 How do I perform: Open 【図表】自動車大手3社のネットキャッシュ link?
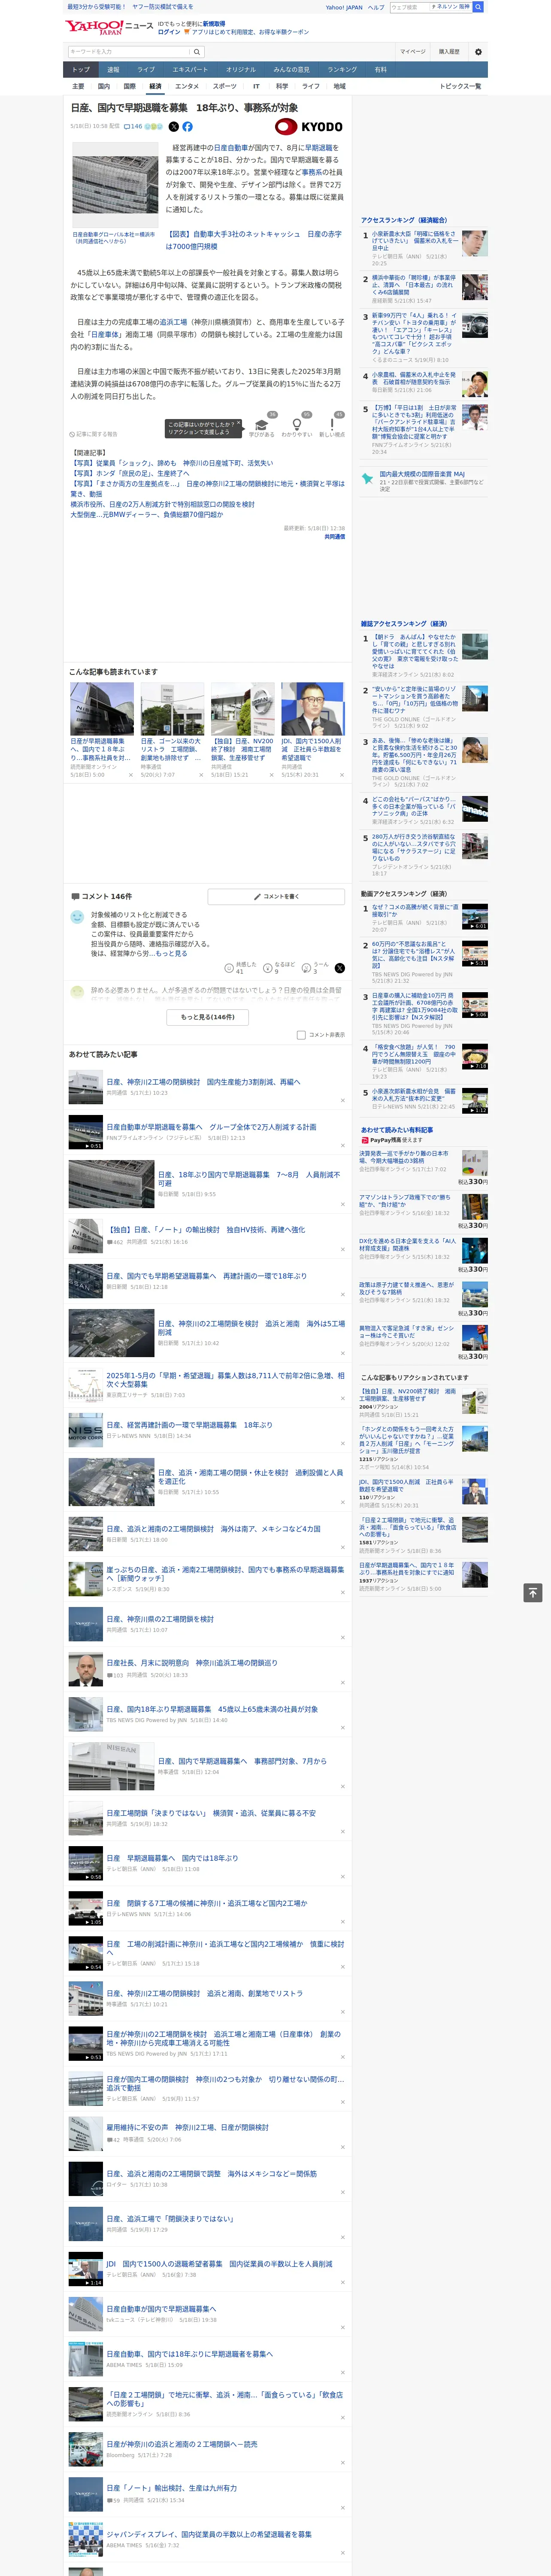tap(253, 240)
